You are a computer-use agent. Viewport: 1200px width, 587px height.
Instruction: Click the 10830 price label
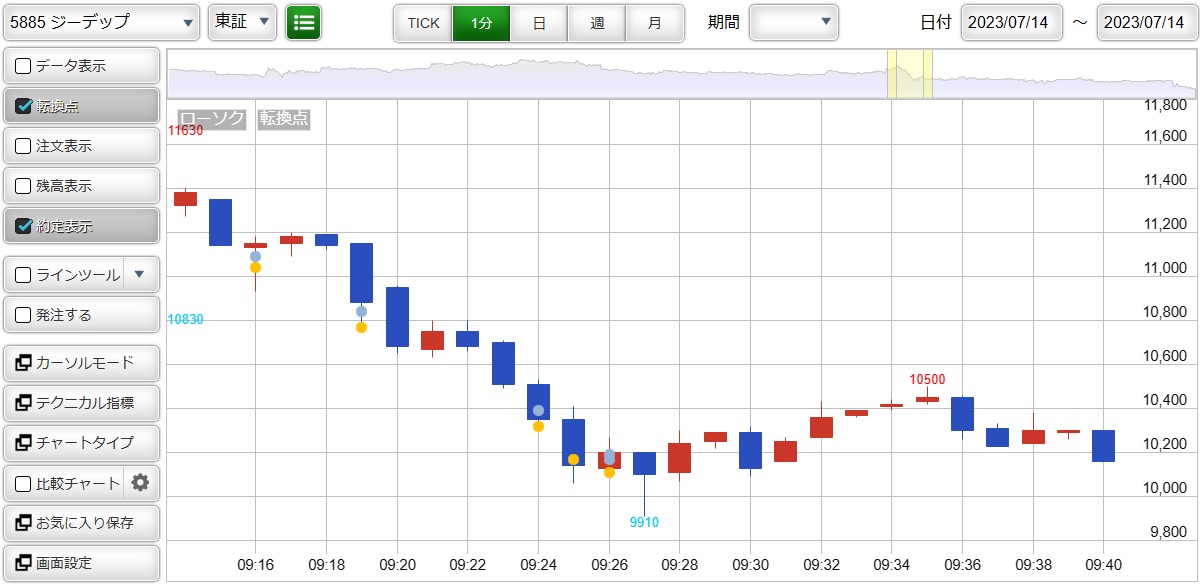[185, 319]
